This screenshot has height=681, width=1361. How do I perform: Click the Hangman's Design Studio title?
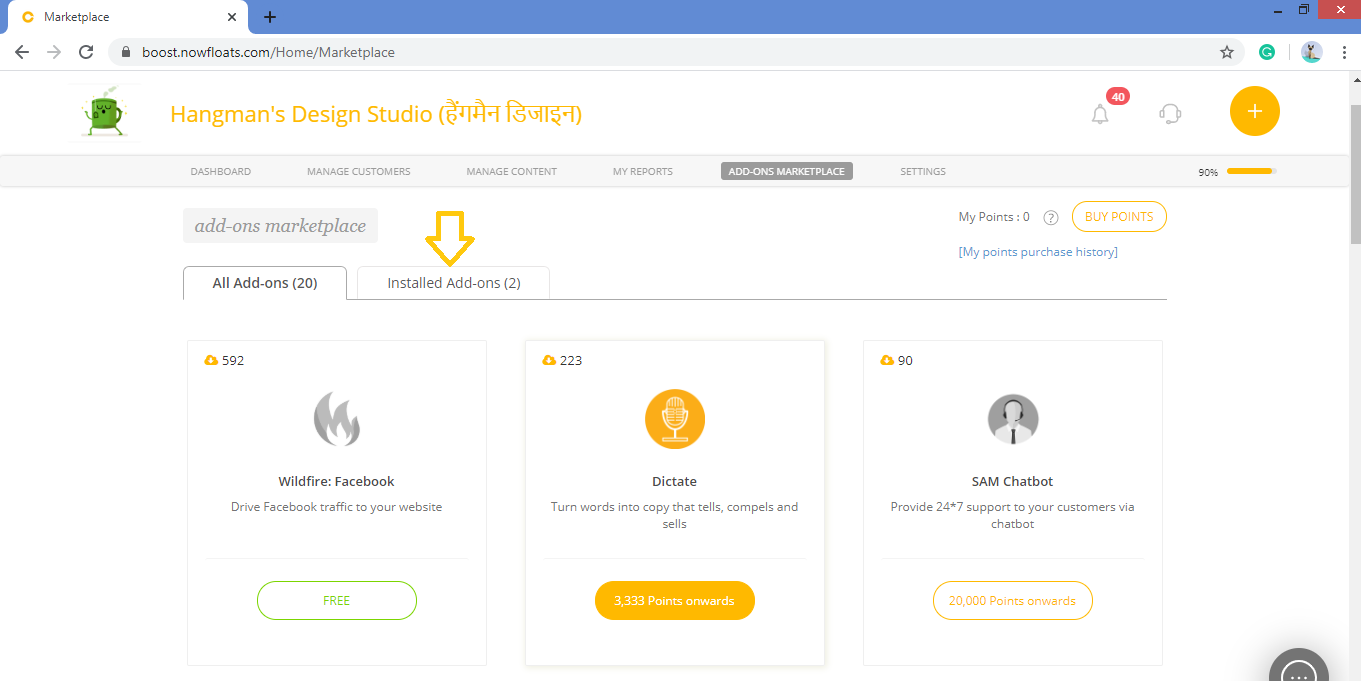[376, 114]
